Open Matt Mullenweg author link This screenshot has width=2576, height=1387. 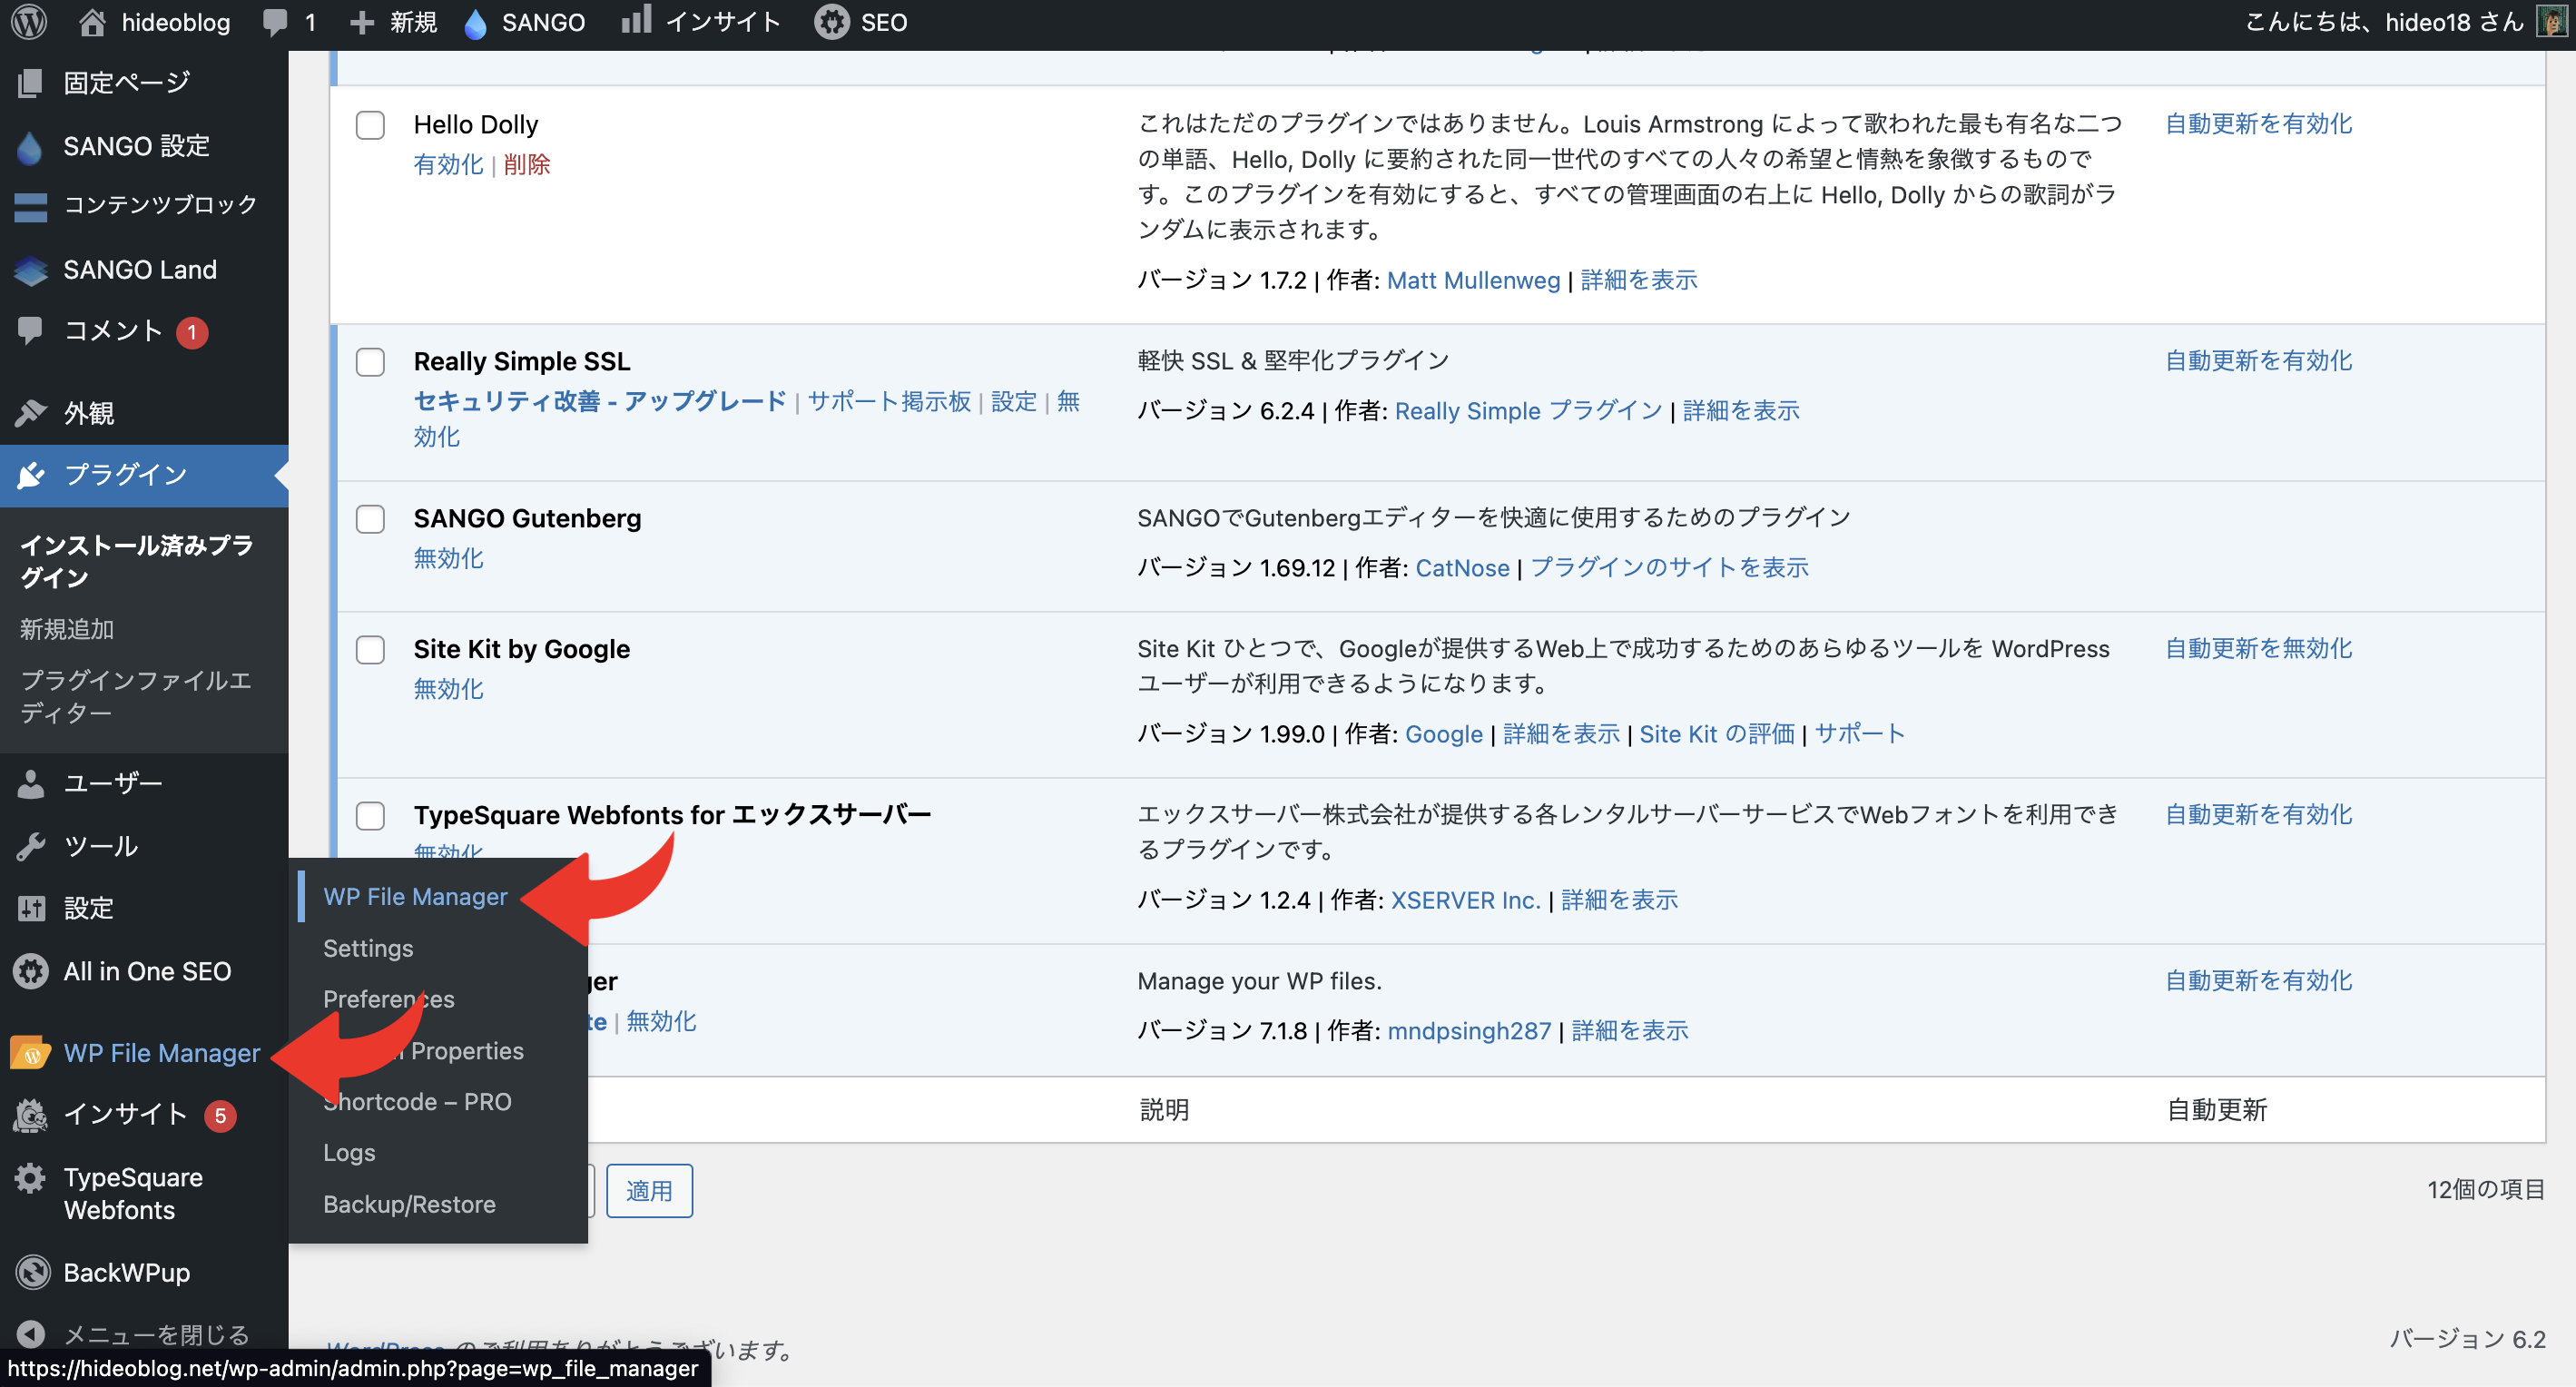tap(1473, 280)
